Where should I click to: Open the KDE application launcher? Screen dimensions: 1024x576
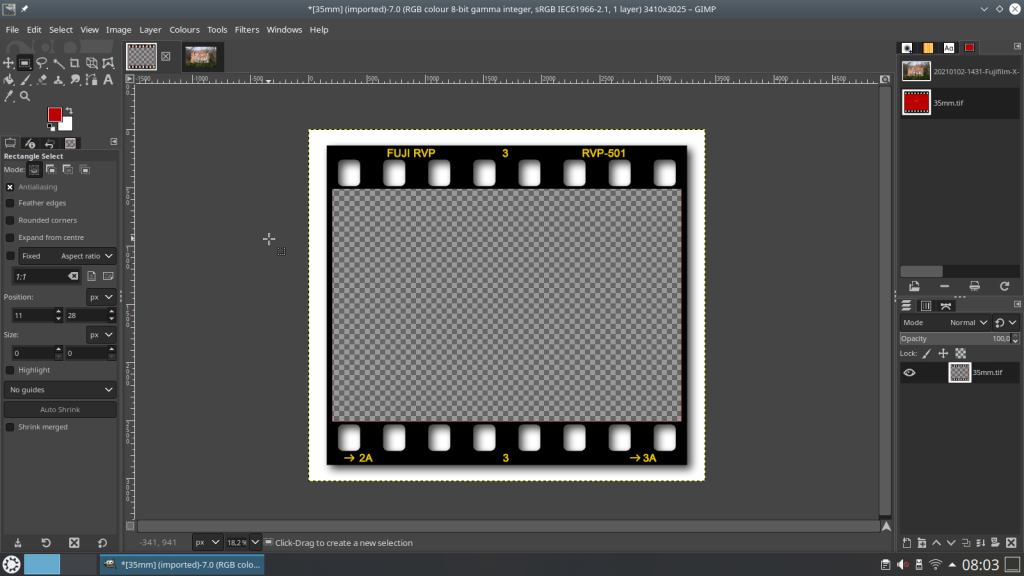[x=11, y=564]
